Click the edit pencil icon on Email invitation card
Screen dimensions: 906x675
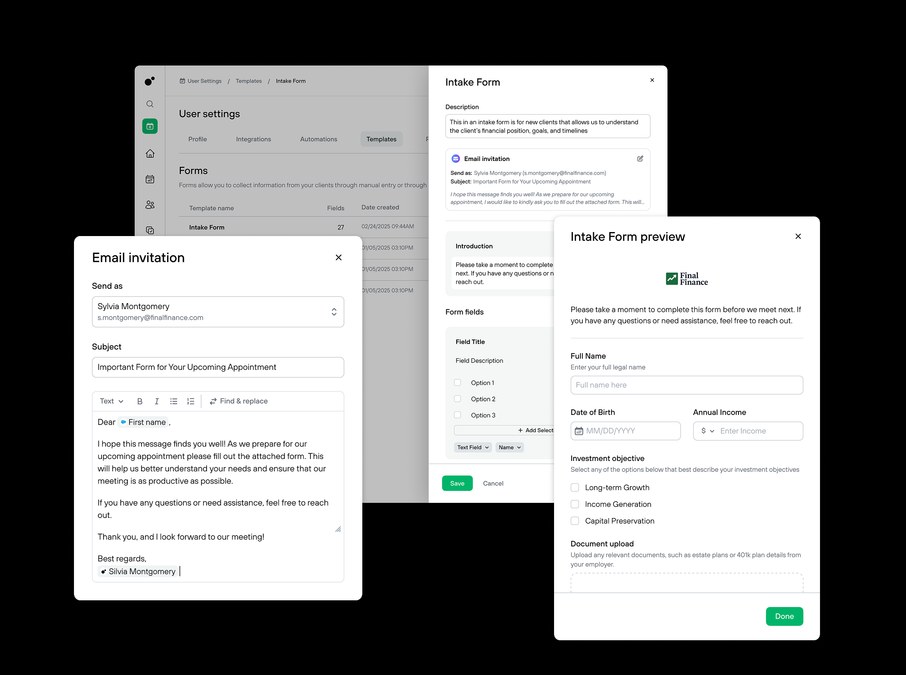tap(640, 158)
